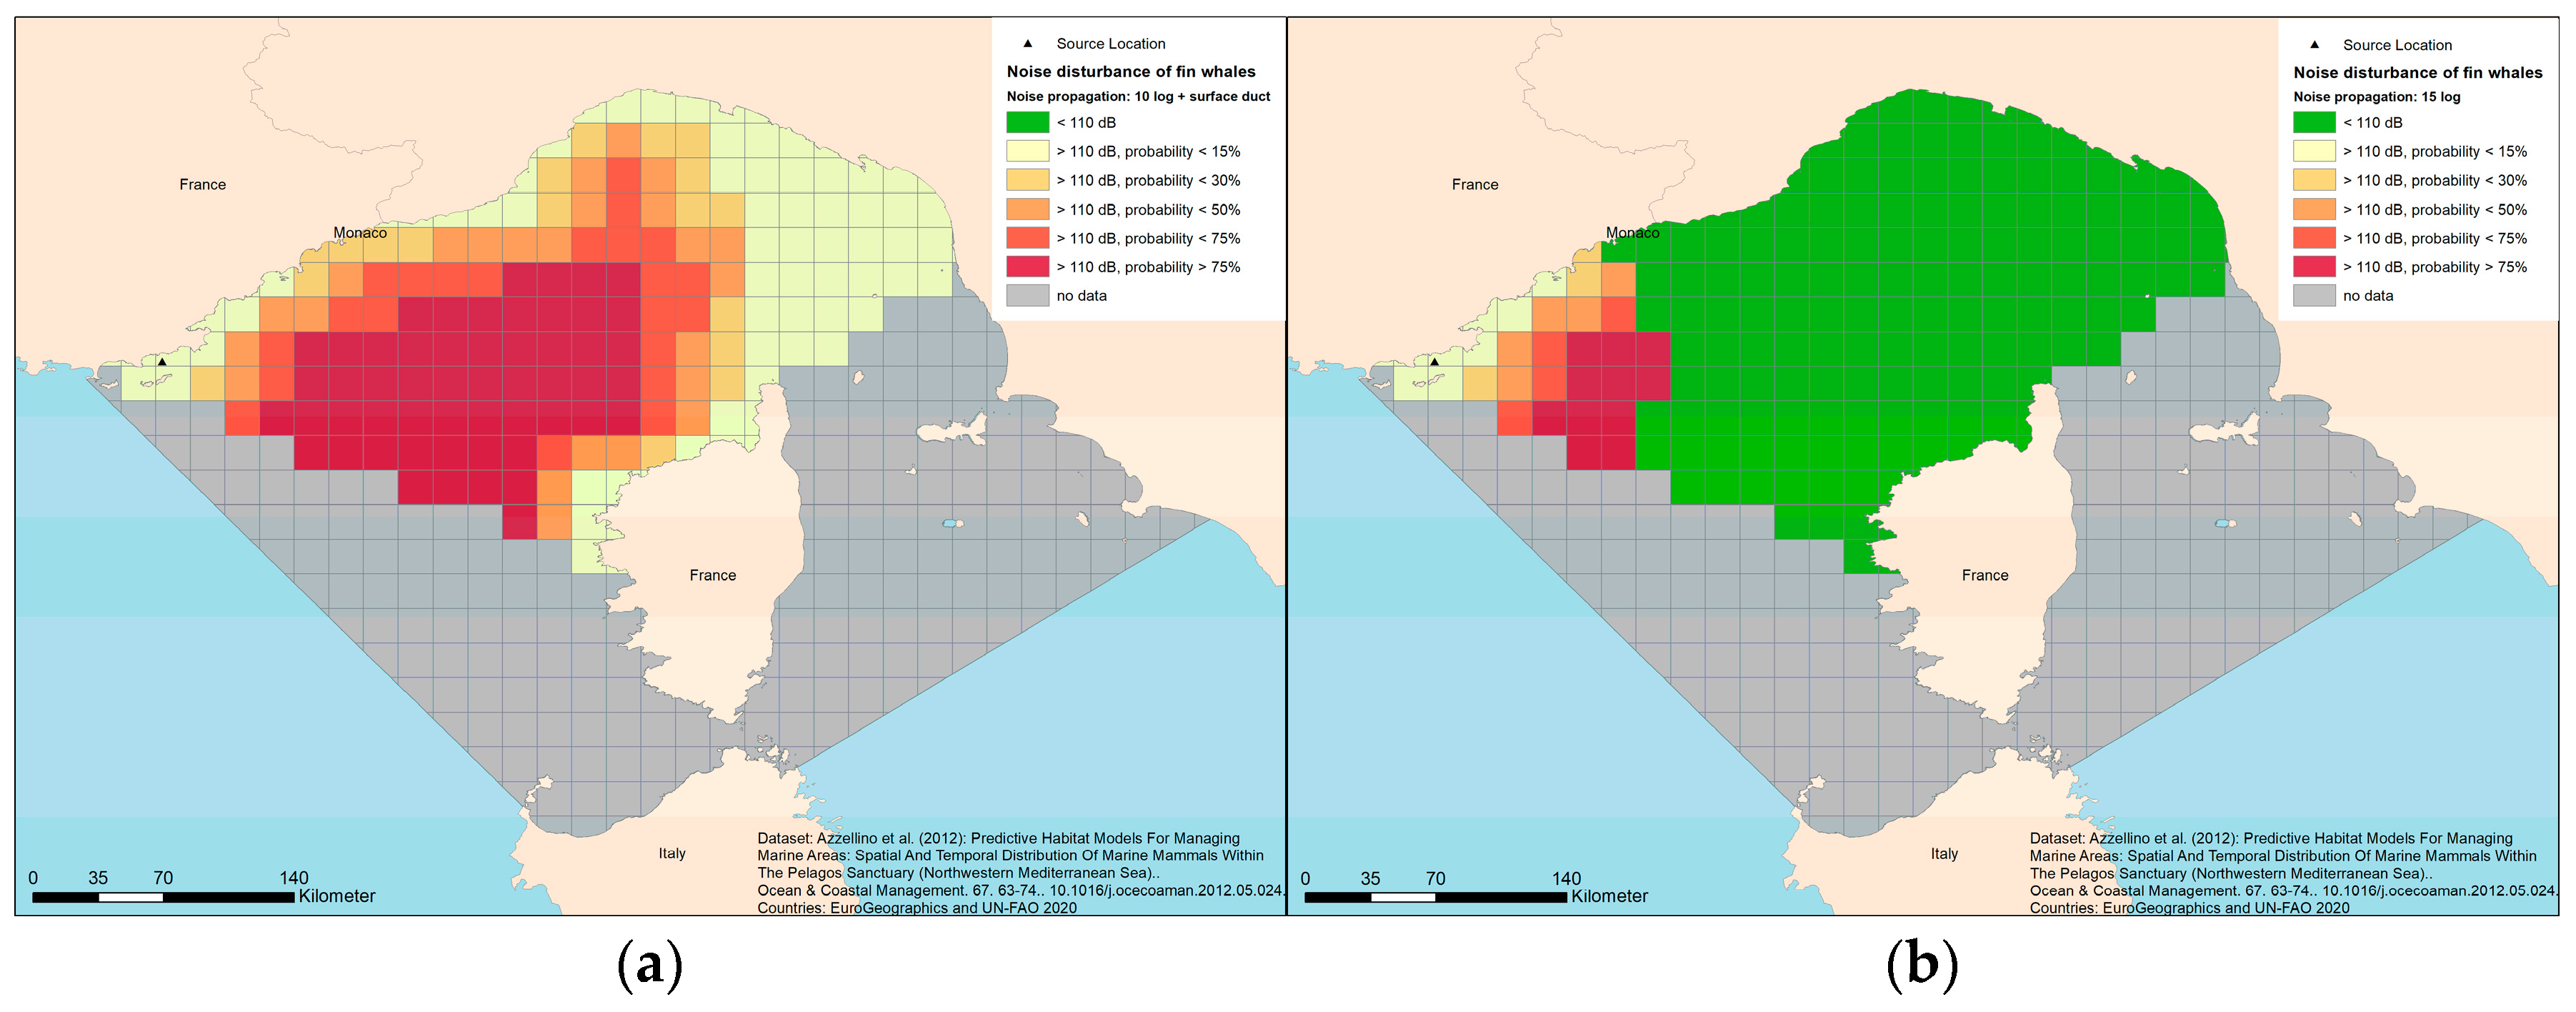
Task: Click the Source Location triangle in map (b) legend
Action: point(2314,45)
